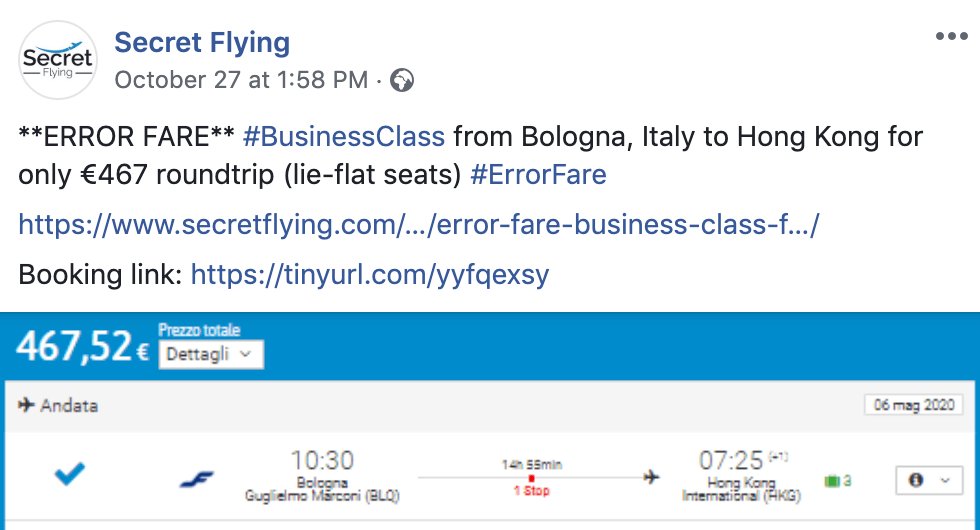Open the secretflying.com article link
Screen dimensions: 980x530
(419, 224)
